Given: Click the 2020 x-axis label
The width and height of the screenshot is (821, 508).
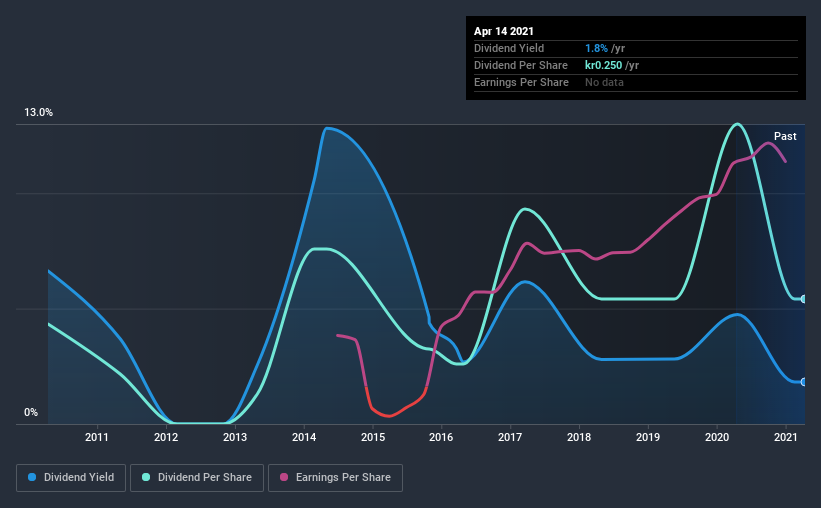Looking at the screenshot, I should click(717, 437).
